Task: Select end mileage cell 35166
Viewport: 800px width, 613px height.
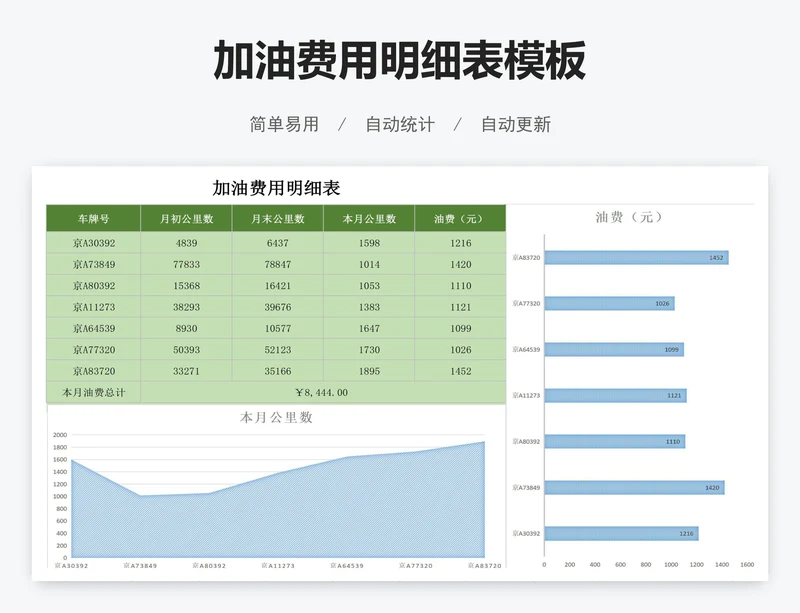Action: [278, 371]
